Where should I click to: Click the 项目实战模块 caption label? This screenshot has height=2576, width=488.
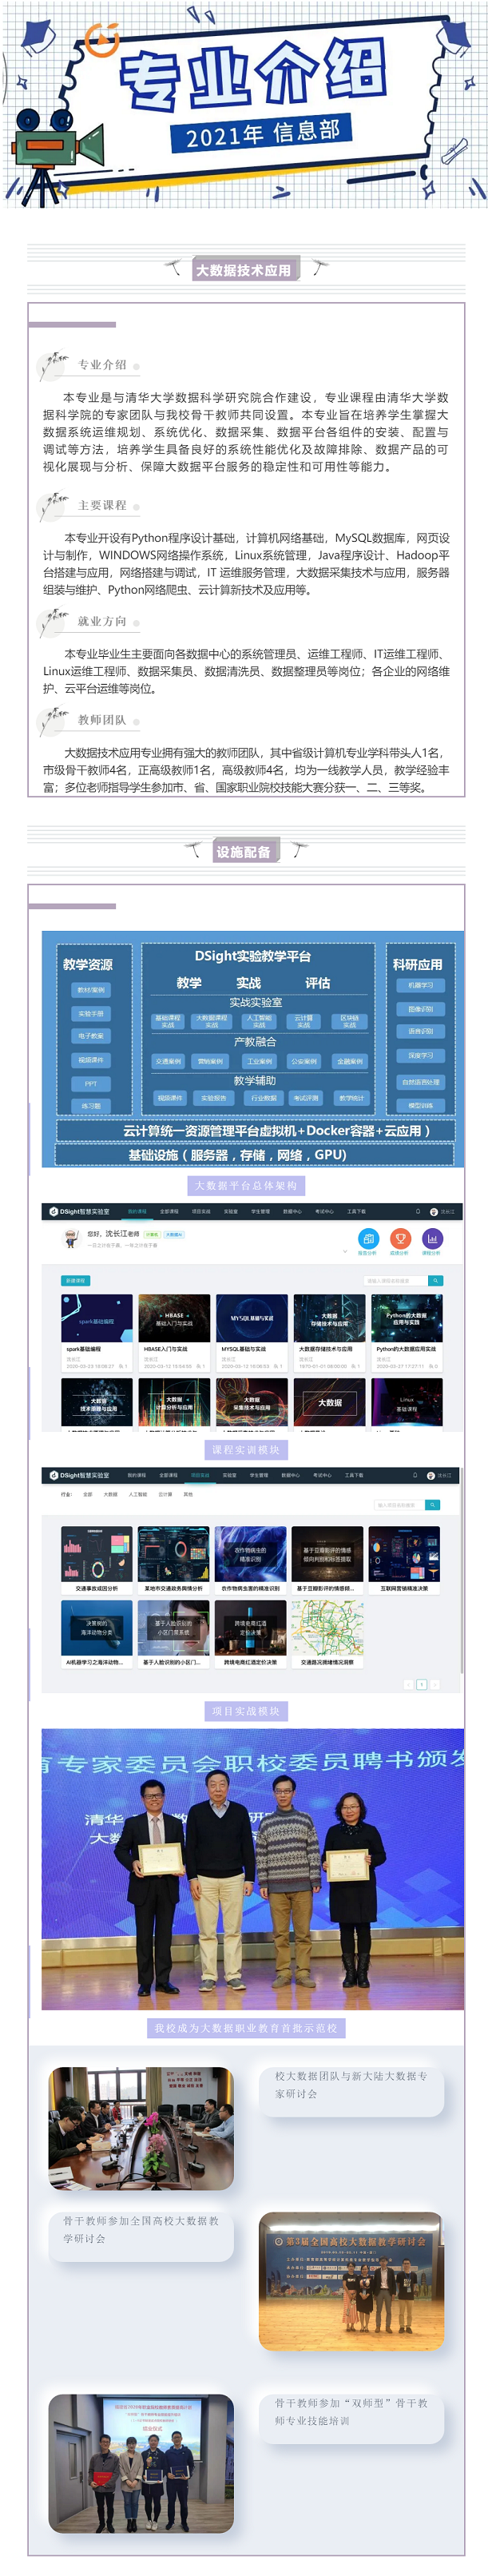point(246,1712)
